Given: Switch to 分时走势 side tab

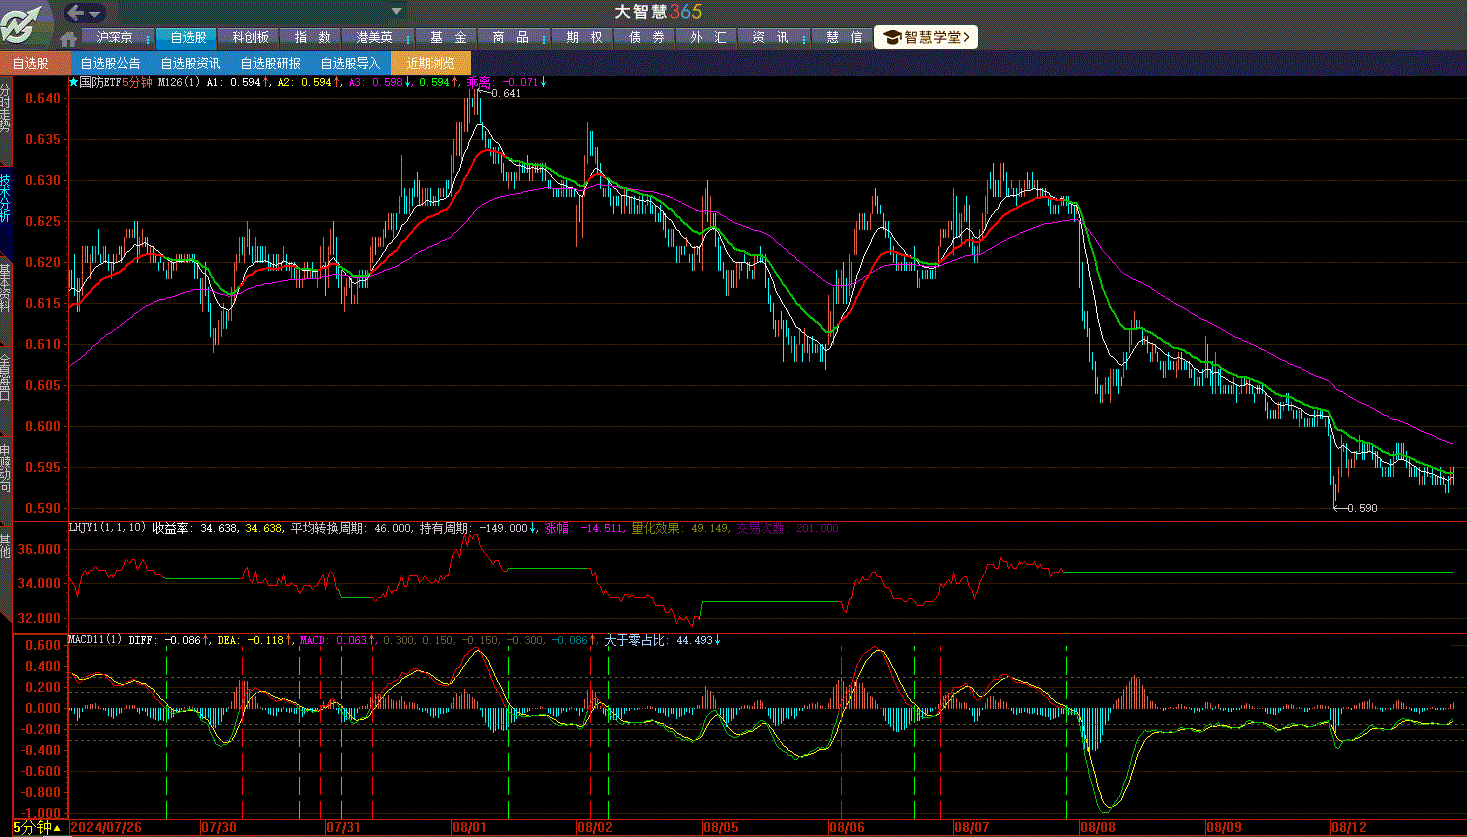Looking at the screenshot, I should click(x=6, y=108).
